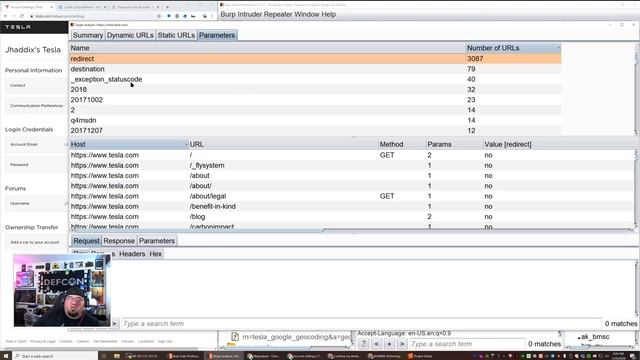Select the /benefit-in-kind URL row
Viewport: 640px width, 360px height.
coord(351,206)
